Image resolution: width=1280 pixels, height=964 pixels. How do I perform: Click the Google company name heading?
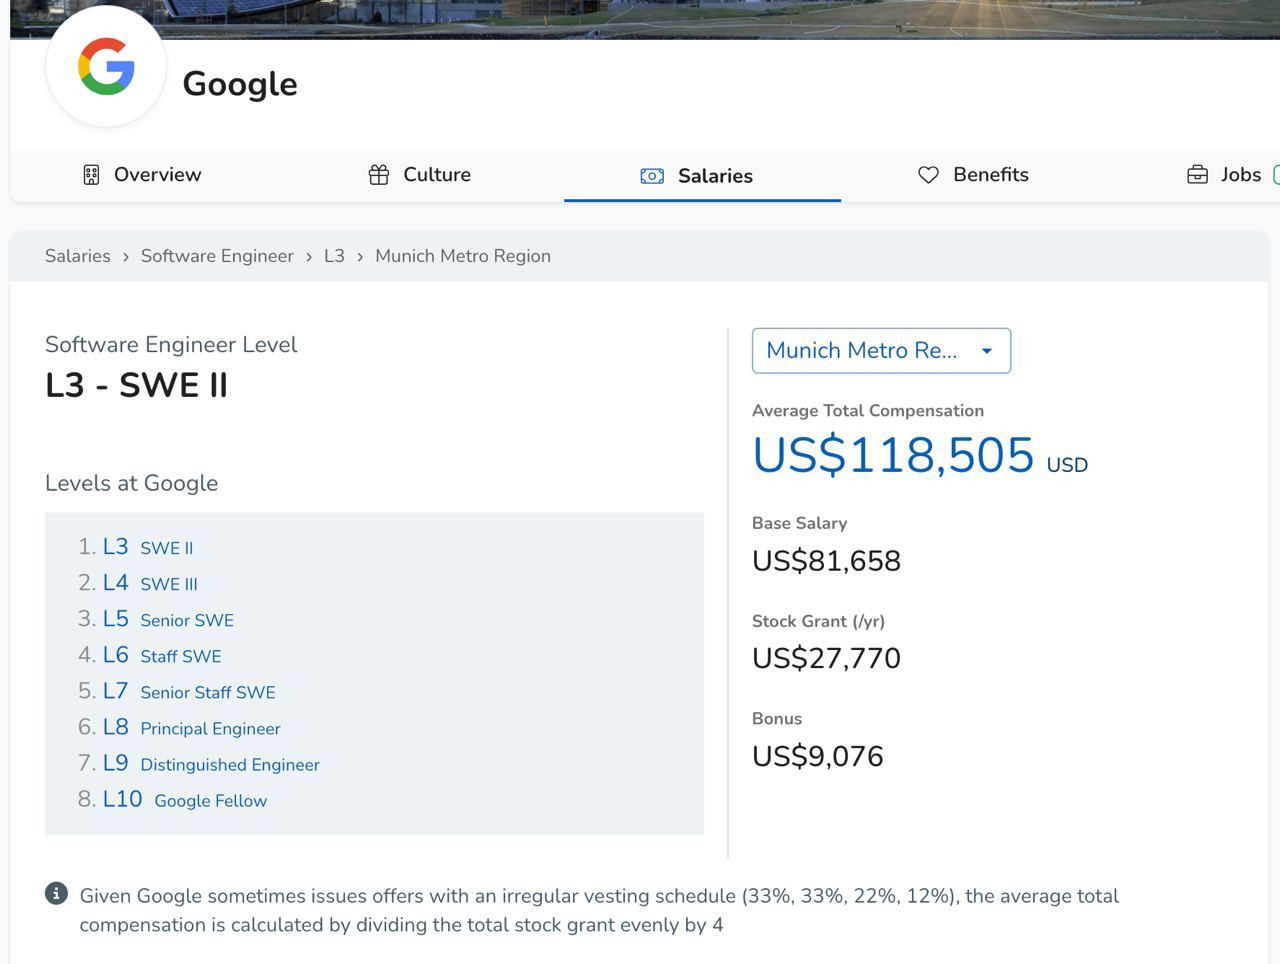point(240,84)
